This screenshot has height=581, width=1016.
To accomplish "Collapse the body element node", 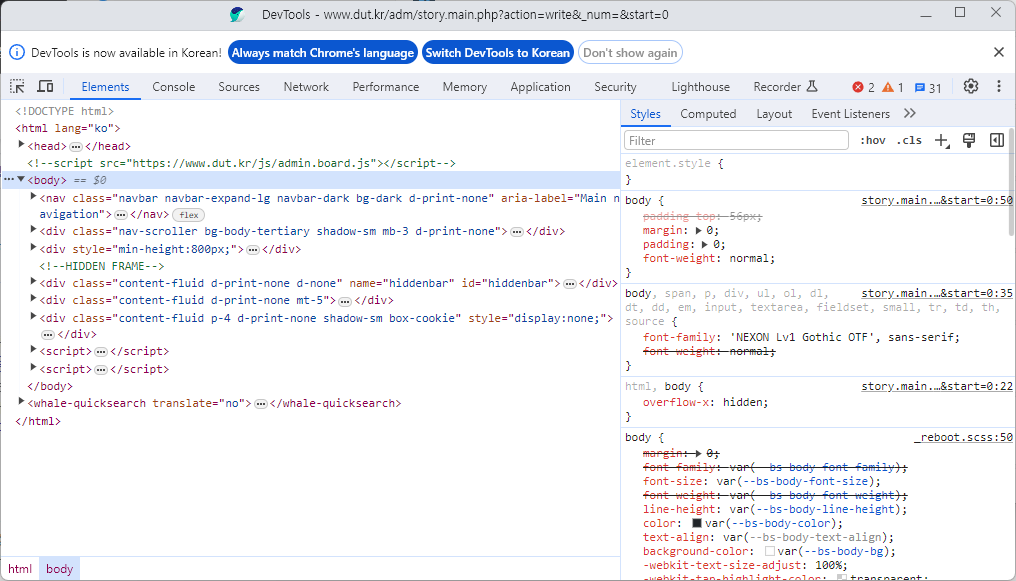I will [21, 179].
